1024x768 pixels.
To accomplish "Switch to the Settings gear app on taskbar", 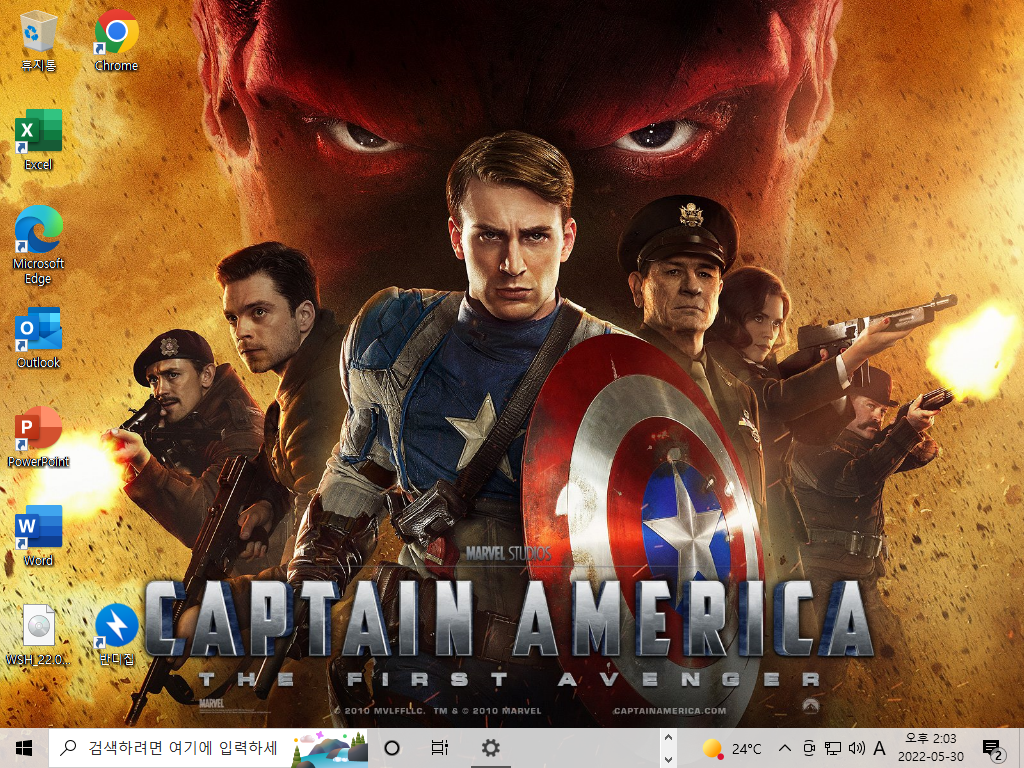I will point(490,748).
